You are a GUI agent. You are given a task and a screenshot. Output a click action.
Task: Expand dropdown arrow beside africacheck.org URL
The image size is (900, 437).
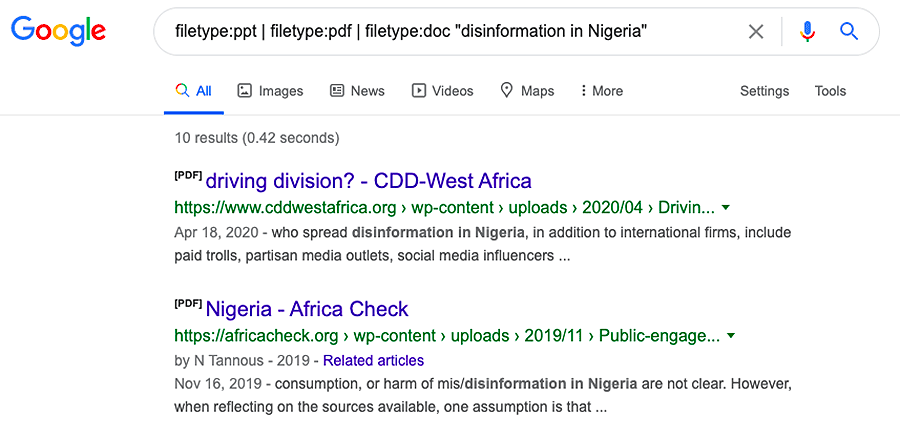pyautogui.click(x=731, y=335)
